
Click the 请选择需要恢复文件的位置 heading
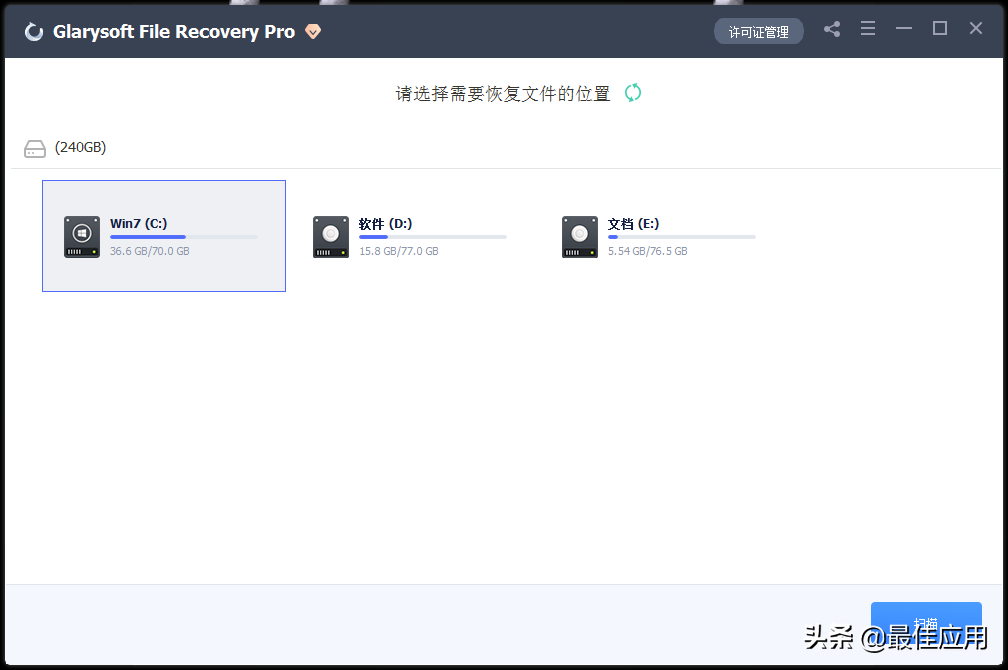coord(503,94)
